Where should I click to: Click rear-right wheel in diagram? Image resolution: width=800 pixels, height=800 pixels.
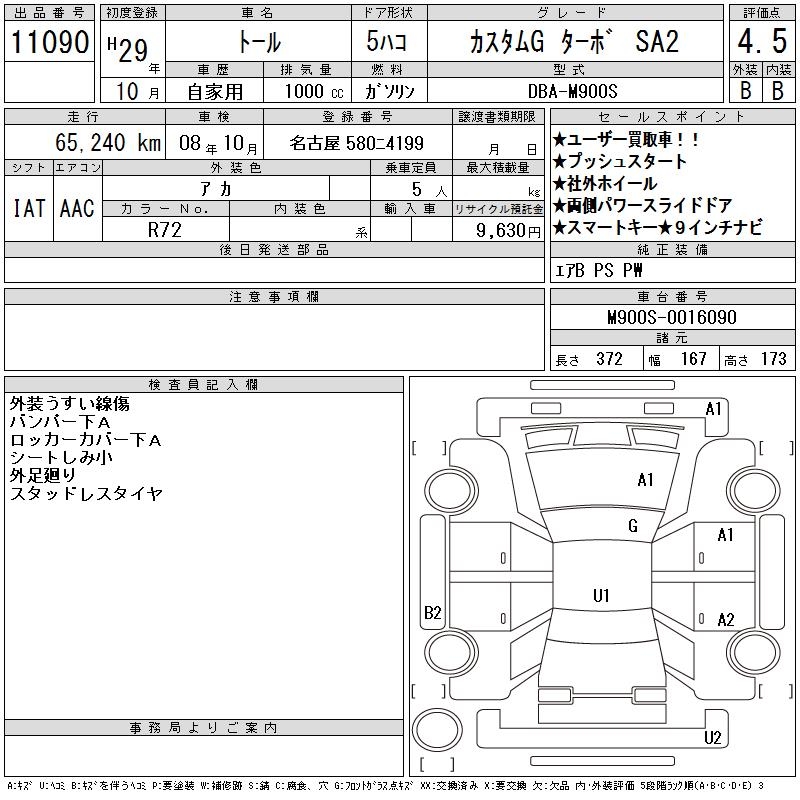point(754,652)
